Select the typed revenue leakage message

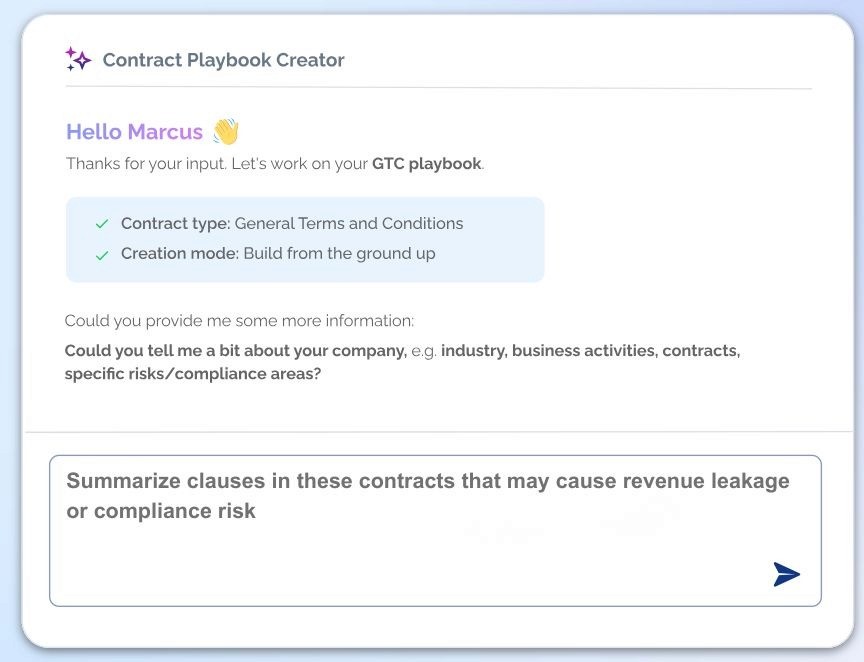tap(428, 494)
